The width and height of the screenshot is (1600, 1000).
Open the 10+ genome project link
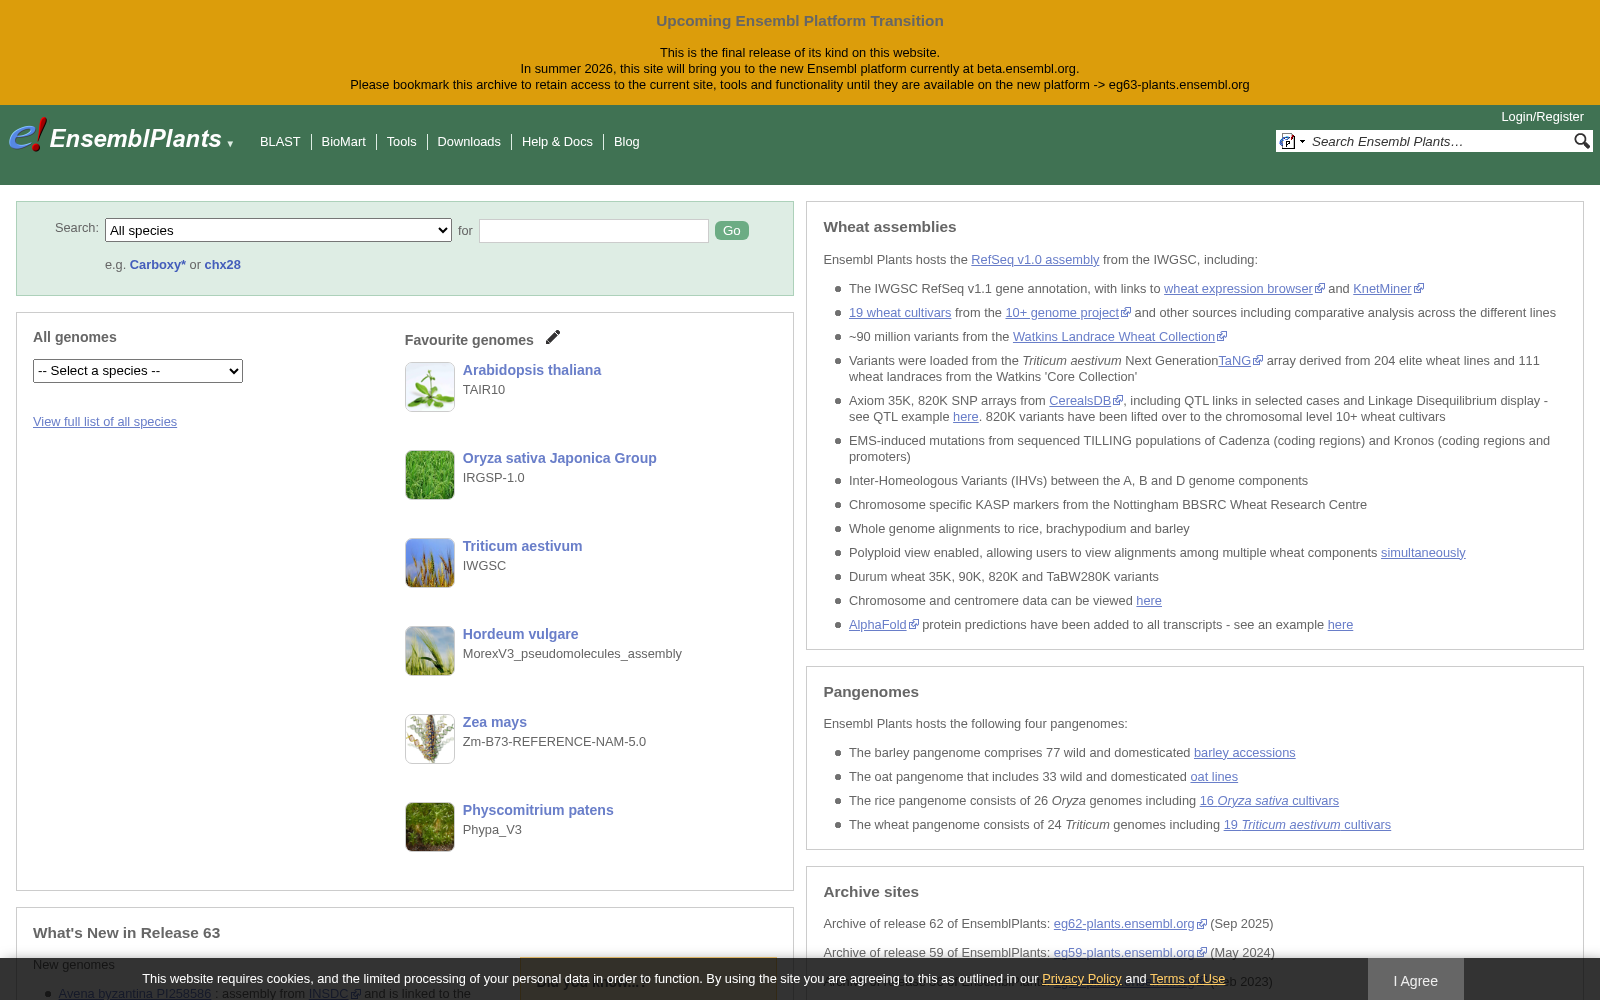tap(1068, 313)
